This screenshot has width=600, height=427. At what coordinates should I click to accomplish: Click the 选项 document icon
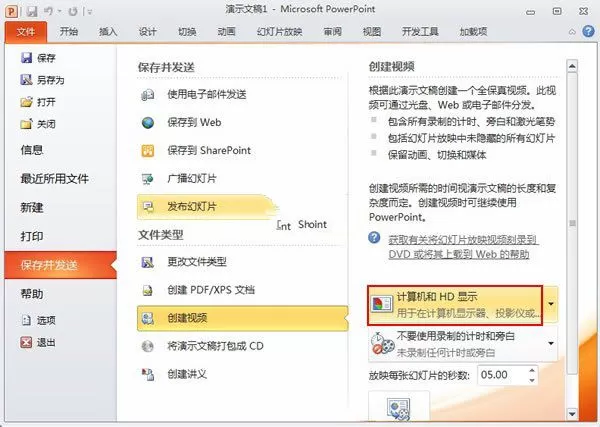26,320
